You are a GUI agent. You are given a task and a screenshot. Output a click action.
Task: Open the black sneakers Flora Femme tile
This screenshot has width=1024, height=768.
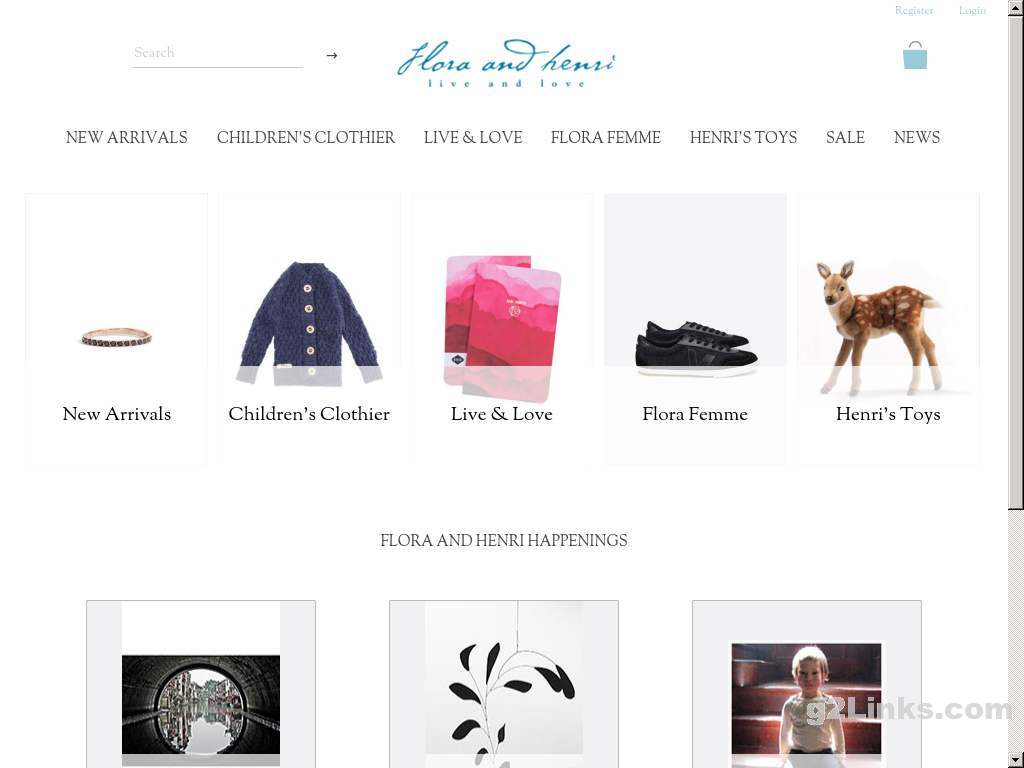(695, 328)
